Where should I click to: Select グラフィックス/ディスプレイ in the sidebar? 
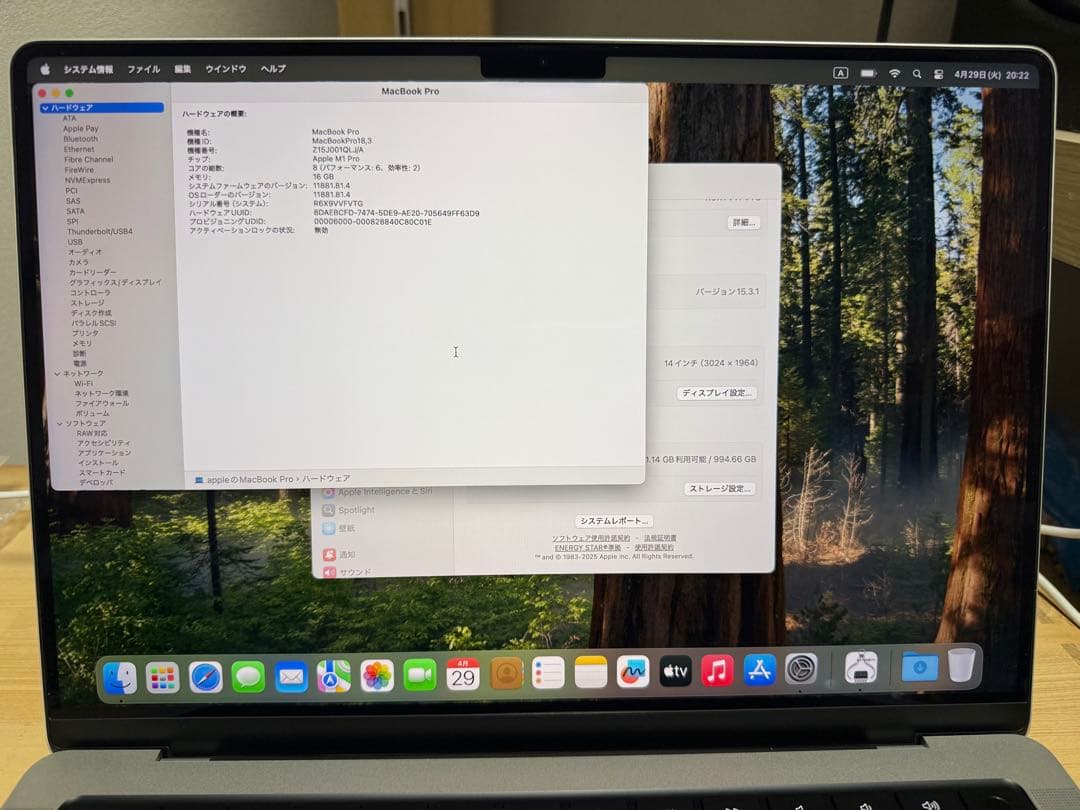tap(116, 282)
